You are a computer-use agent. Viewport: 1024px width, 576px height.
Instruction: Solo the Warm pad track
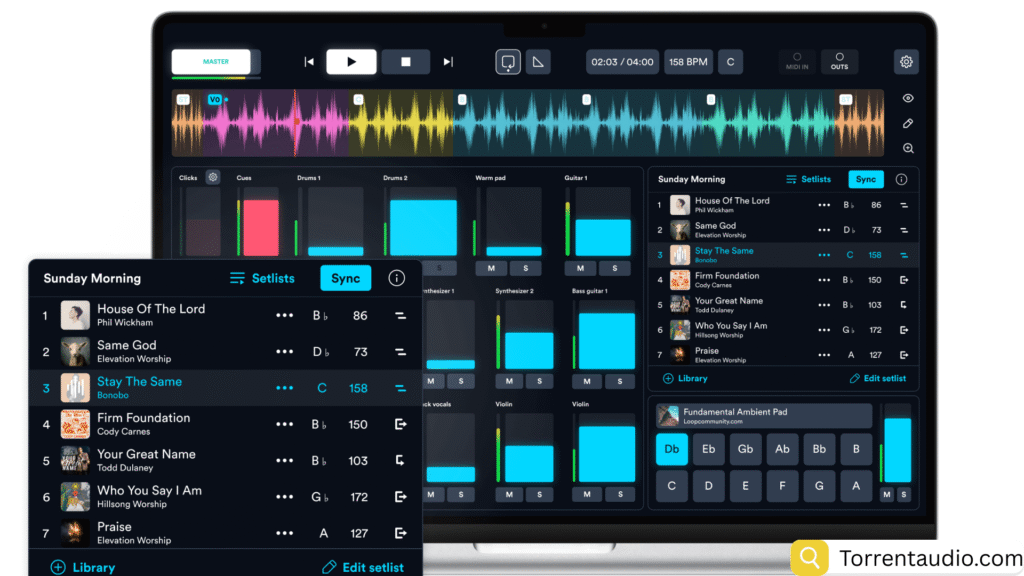click(x=526, y=268)
